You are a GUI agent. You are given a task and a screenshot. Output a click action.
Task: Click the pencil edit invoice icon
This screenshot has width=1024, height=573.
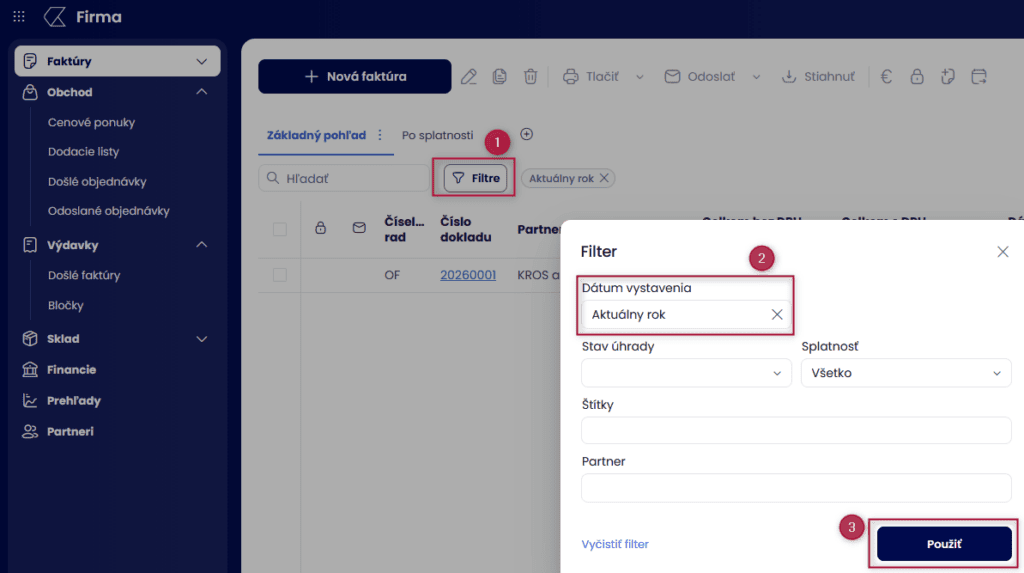[468, 77]
